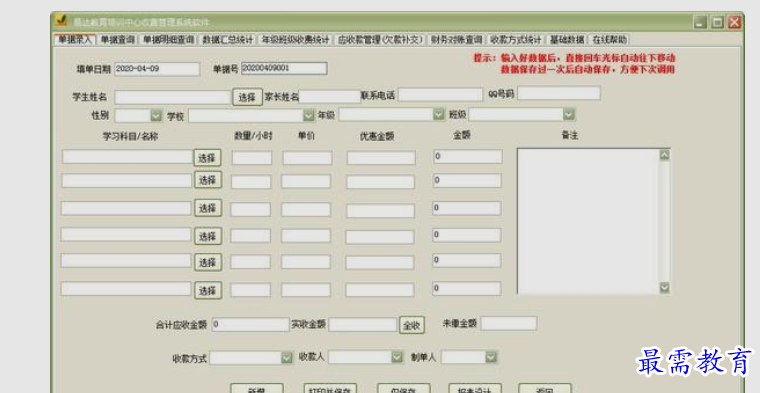Click inside the 备注 text area
The height and width of the screenshot is (393, 760).
[588, 221]
